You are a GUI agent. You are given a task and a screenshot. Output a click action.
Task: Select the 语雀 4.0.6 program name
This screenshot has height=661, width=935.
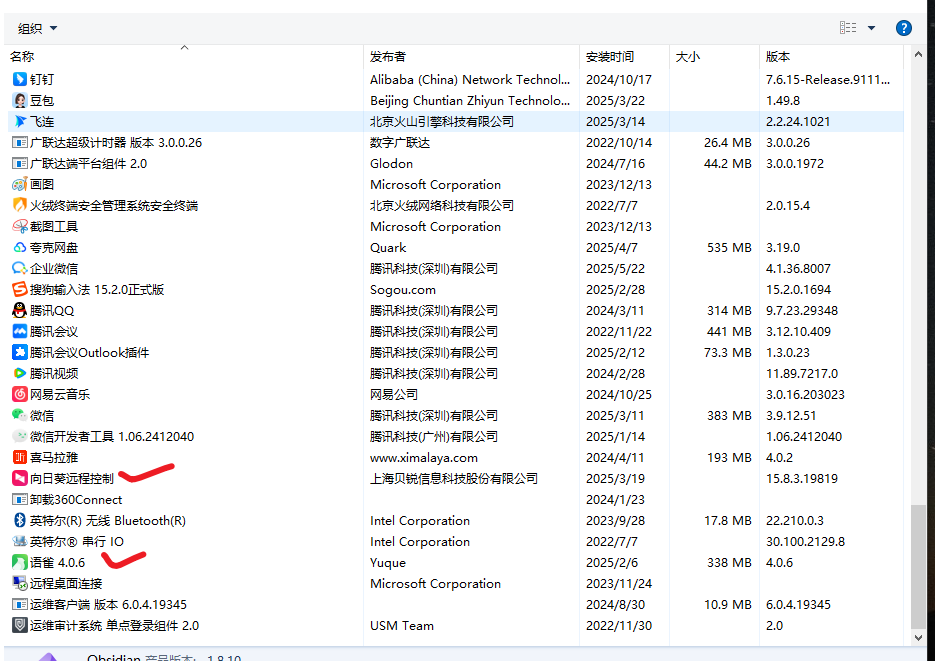coord(57,563)
